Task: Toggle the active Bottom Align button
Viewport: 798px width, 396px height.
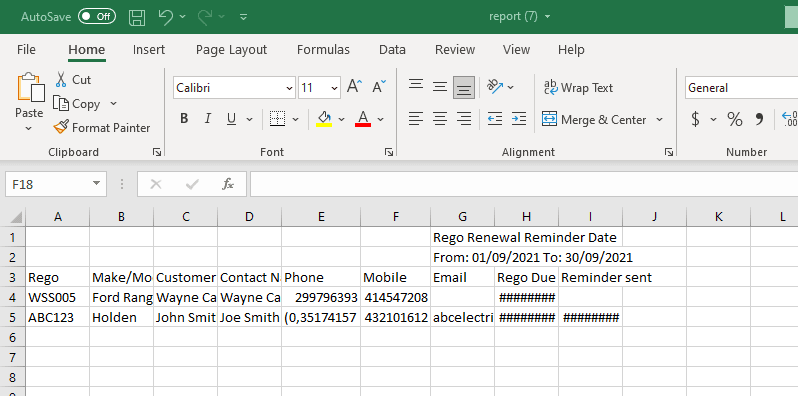Action: point(463,88)
